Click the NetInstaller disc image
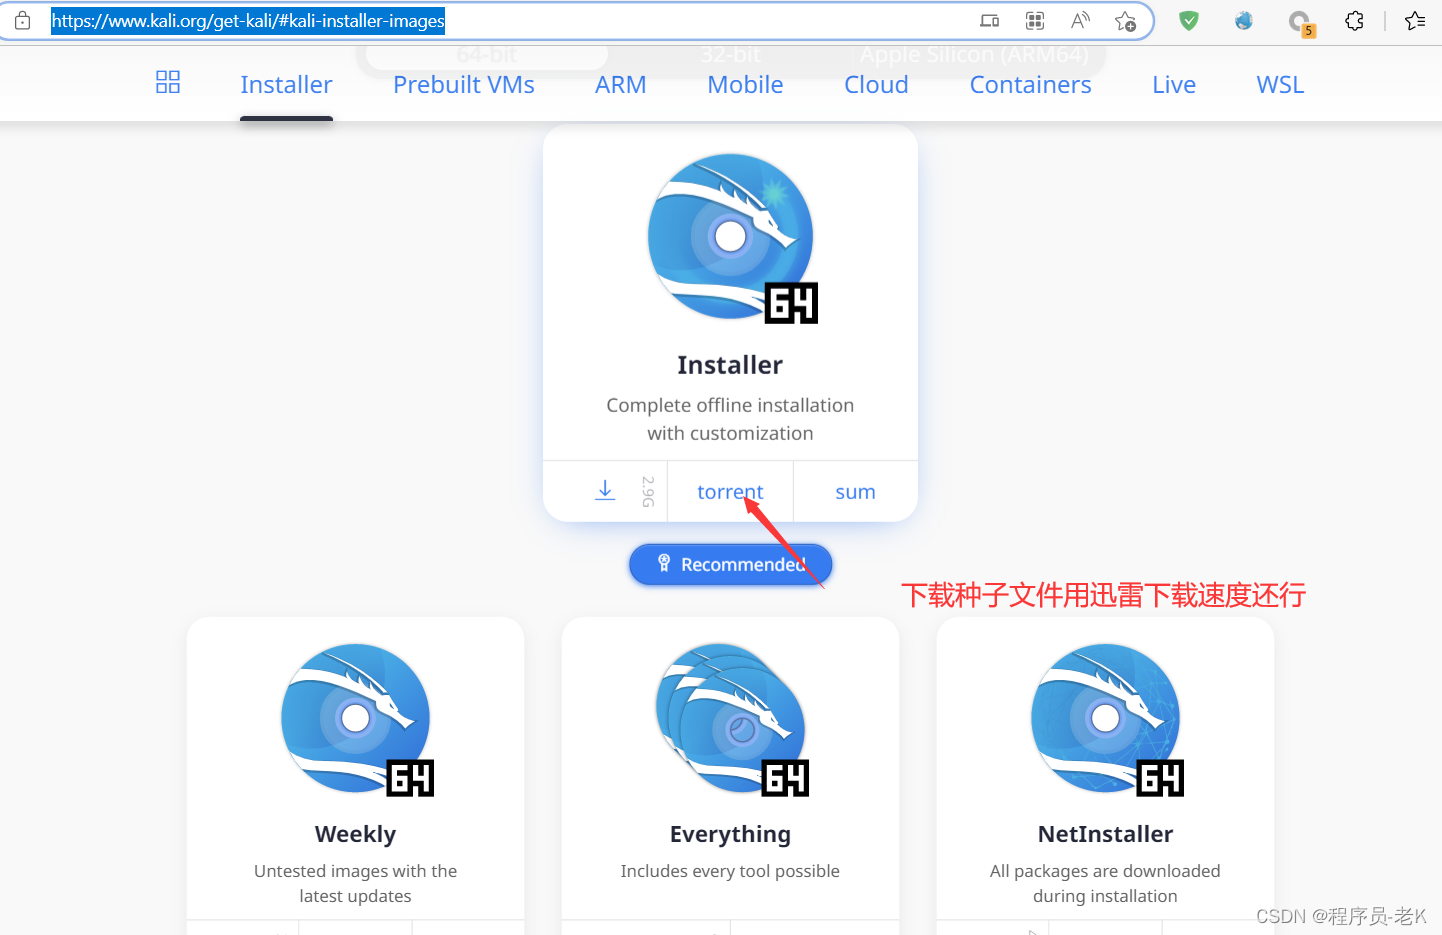 click(x=1107, y=720)
